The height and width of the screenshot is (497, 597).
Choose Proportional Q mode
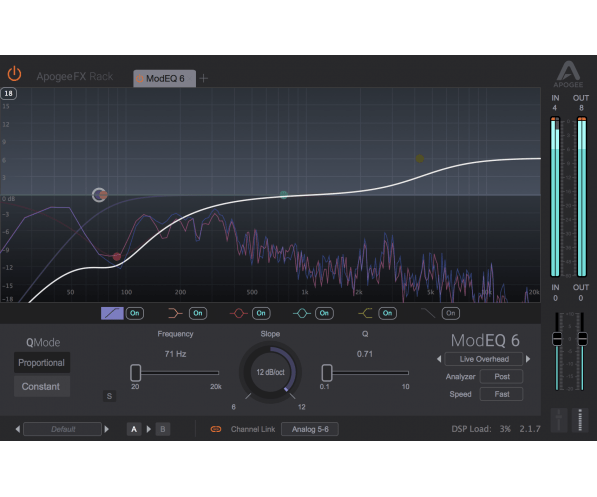(x=42, y=363)
